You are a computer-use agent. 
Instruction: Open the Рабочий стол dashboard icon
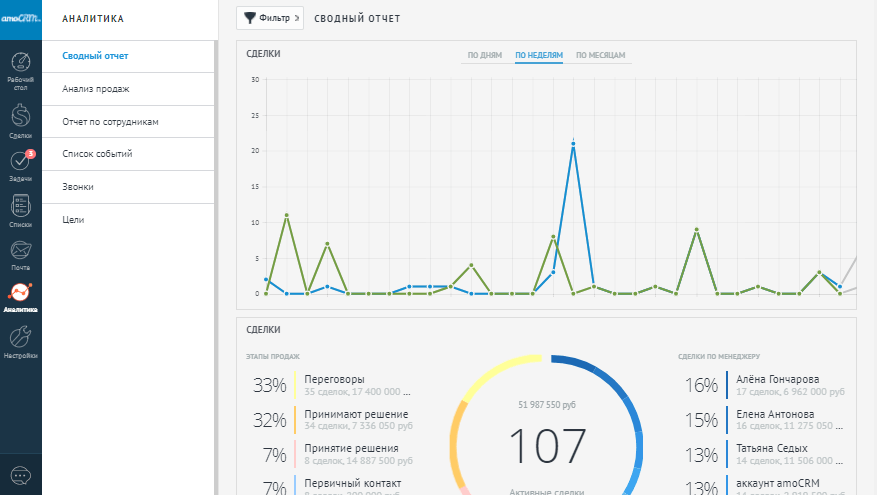pos(20,69)
